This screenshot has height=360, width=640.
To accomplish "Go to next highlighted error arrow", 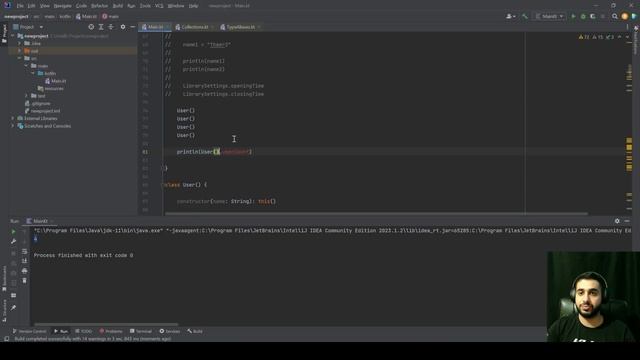I will pos(627,37).
